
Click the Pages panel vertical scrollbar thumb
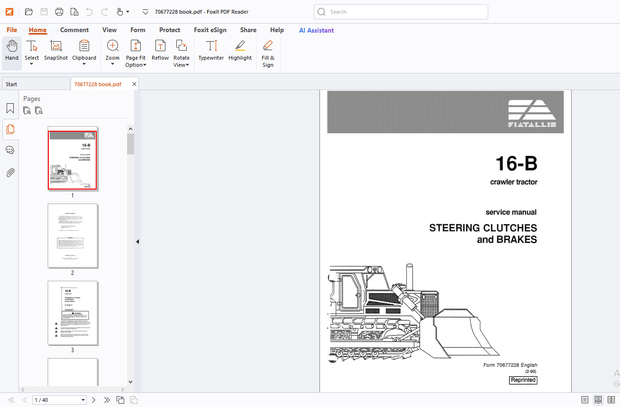click(130, 144)
